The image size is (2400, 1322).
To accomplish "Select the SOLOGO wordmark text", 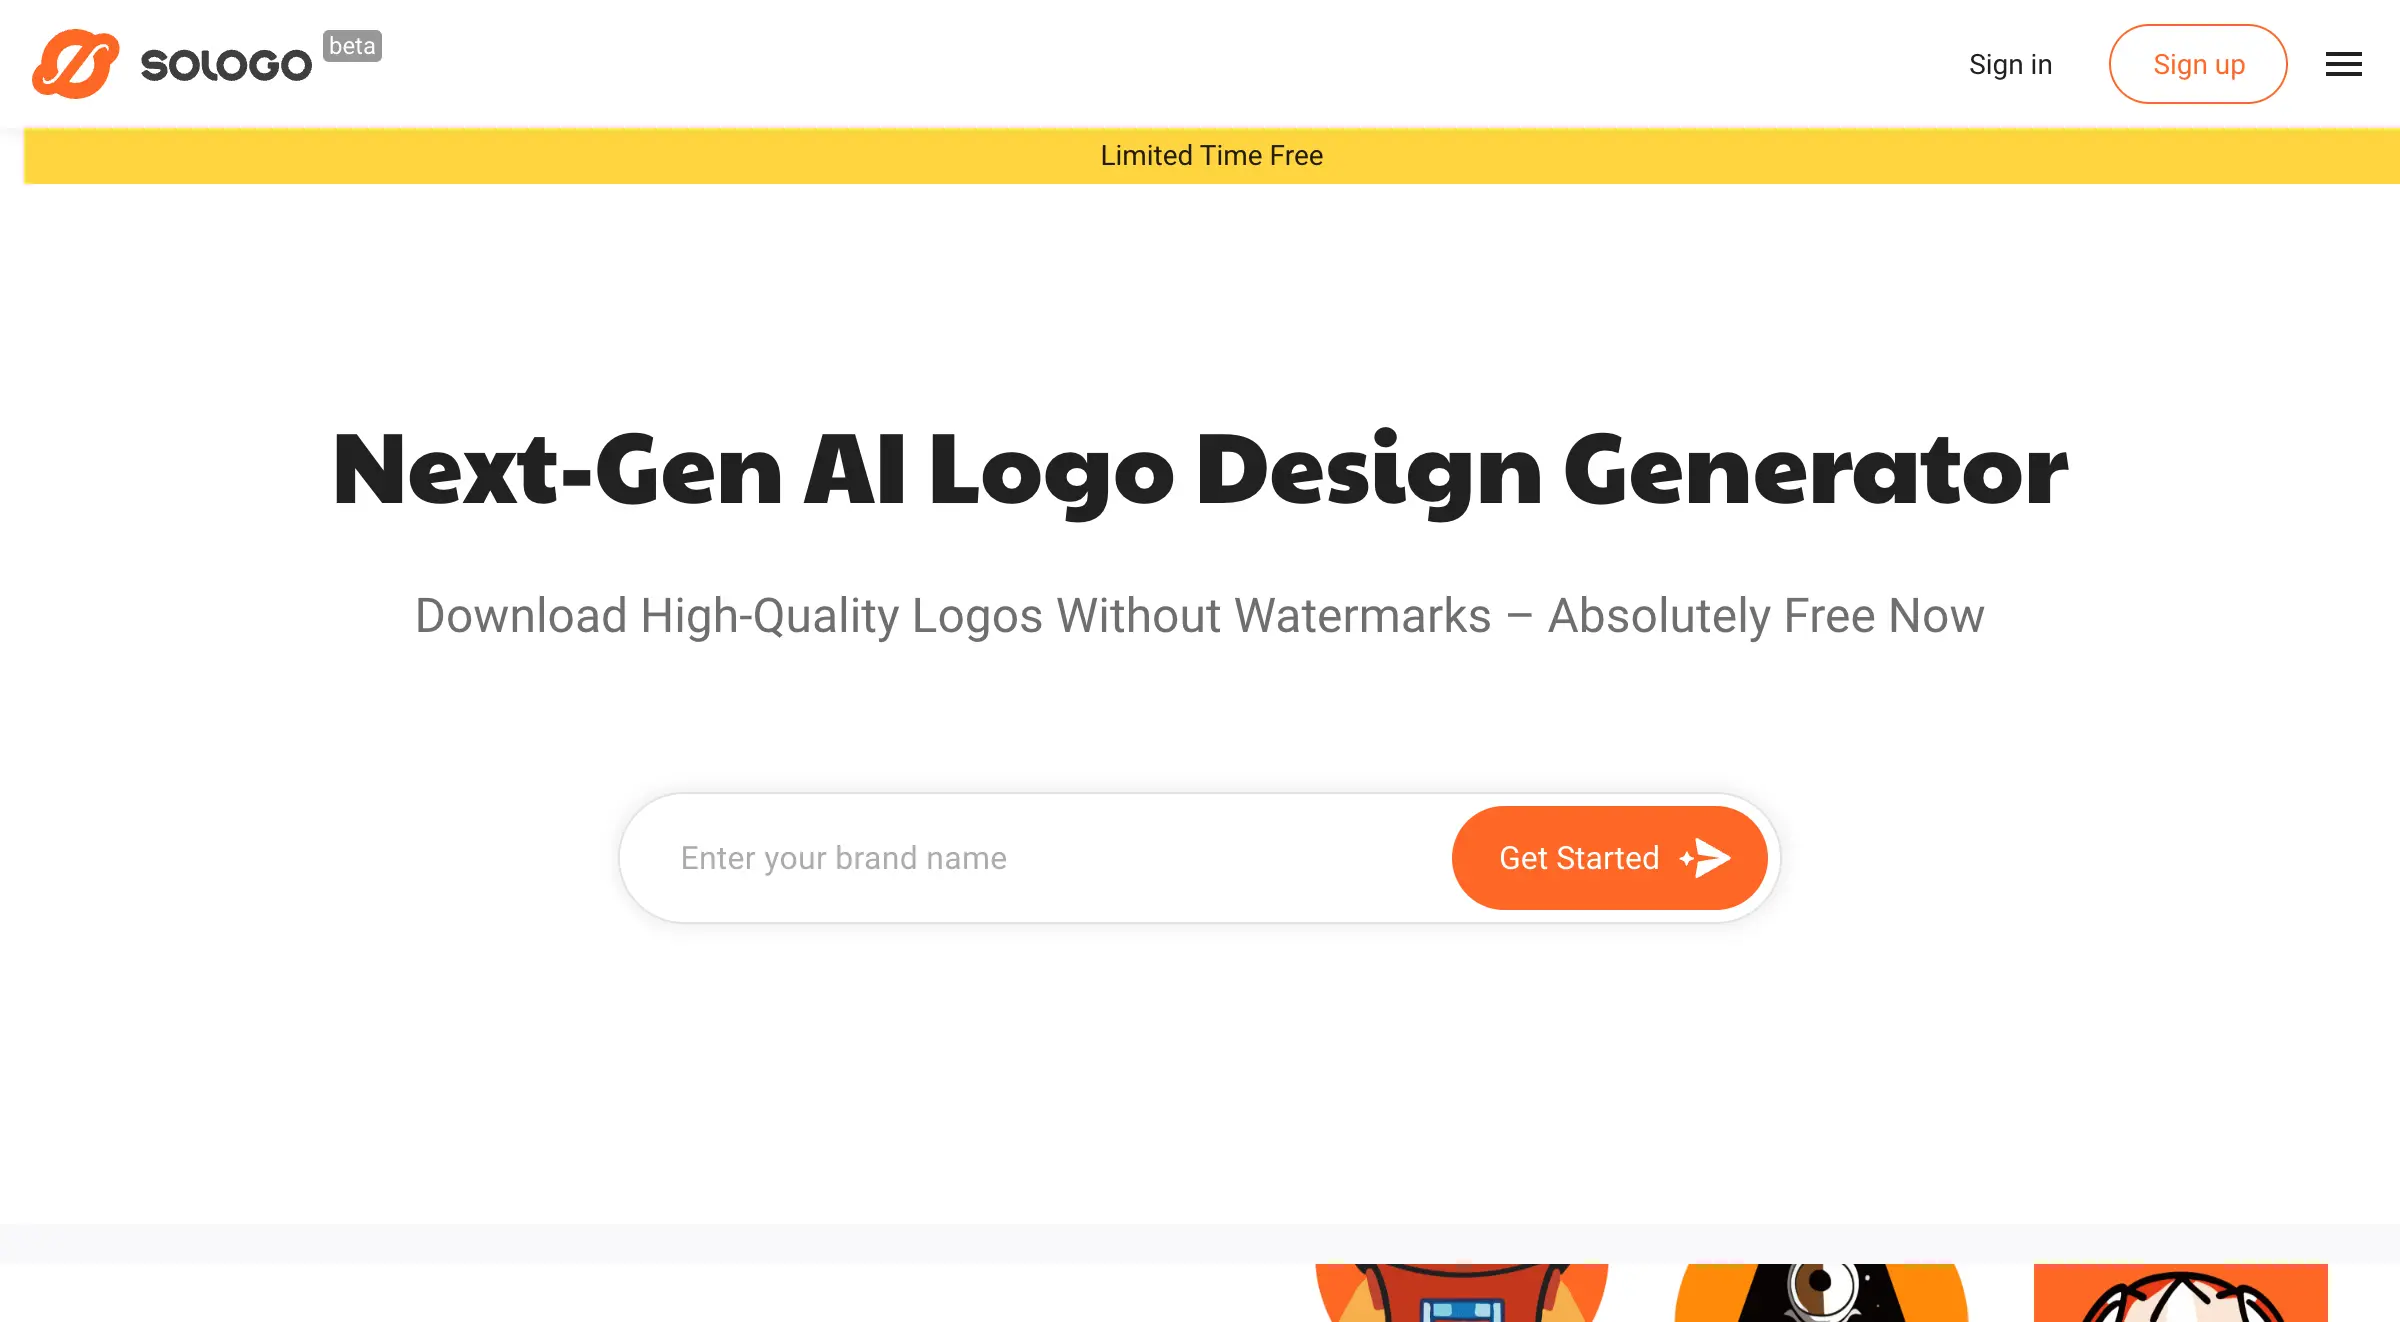I will click(x=226, y=66).
